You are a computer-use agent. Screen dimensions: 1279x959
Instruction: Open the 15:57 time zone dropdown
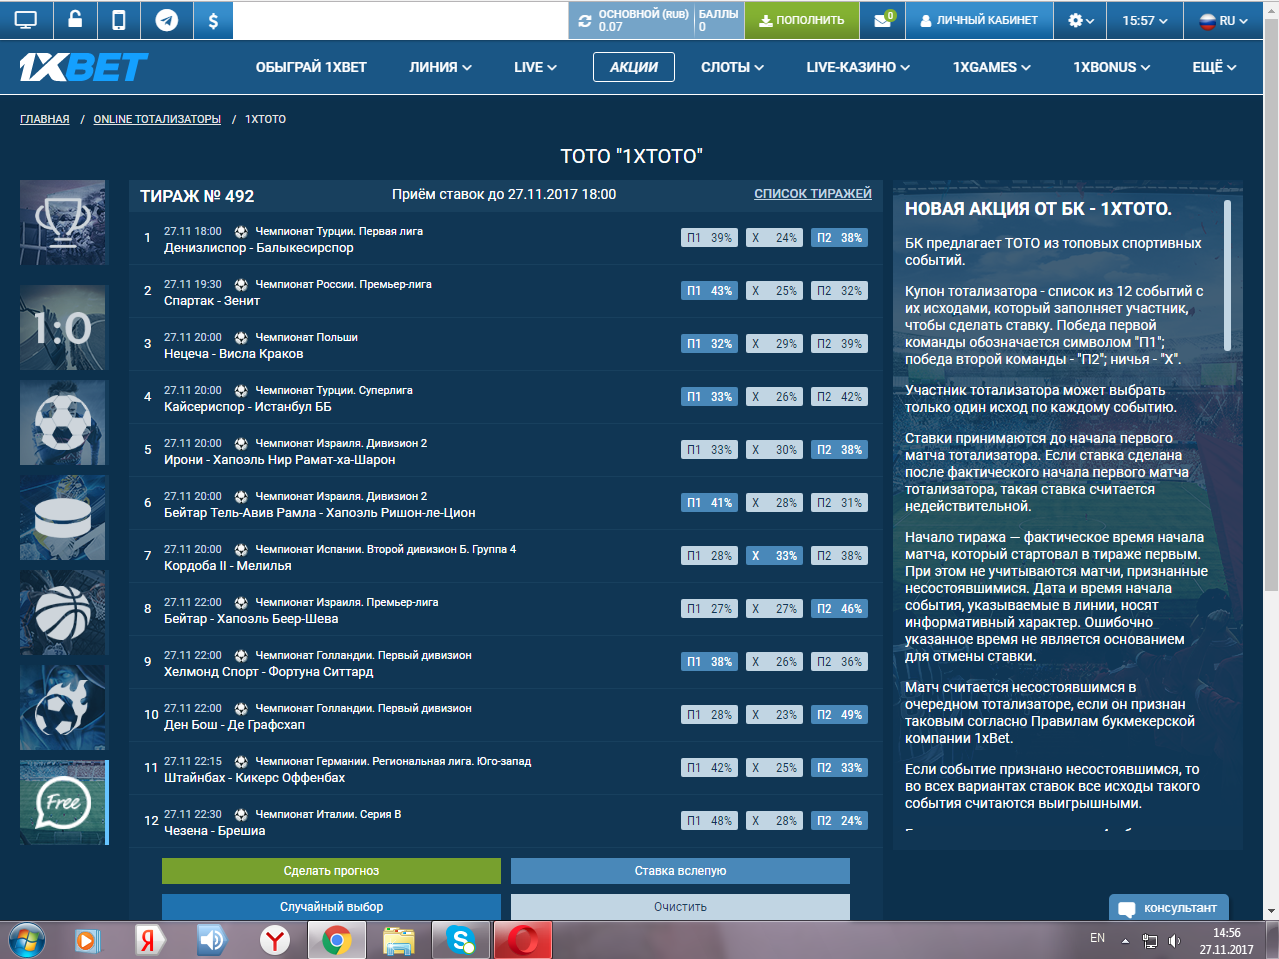coord(1145,20)
